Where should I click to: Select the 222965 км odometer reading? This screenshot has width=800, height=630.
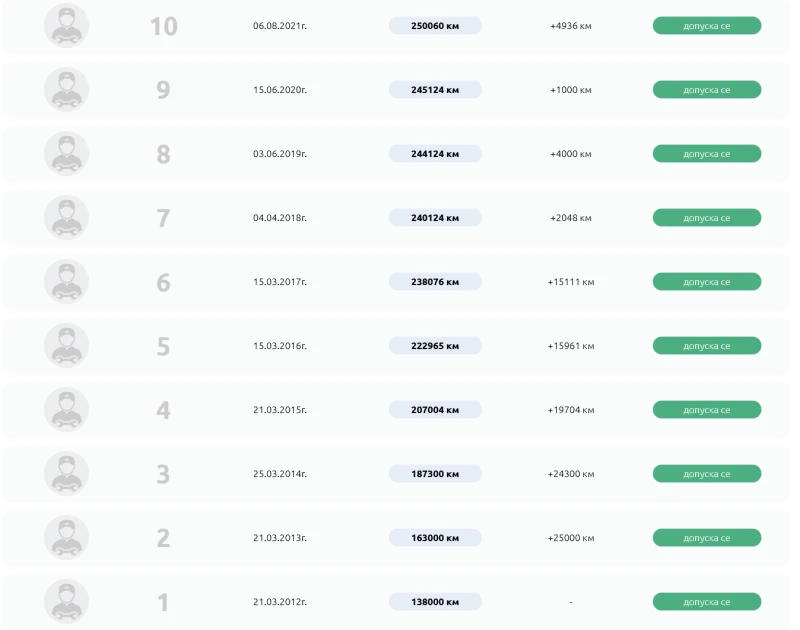435,346
